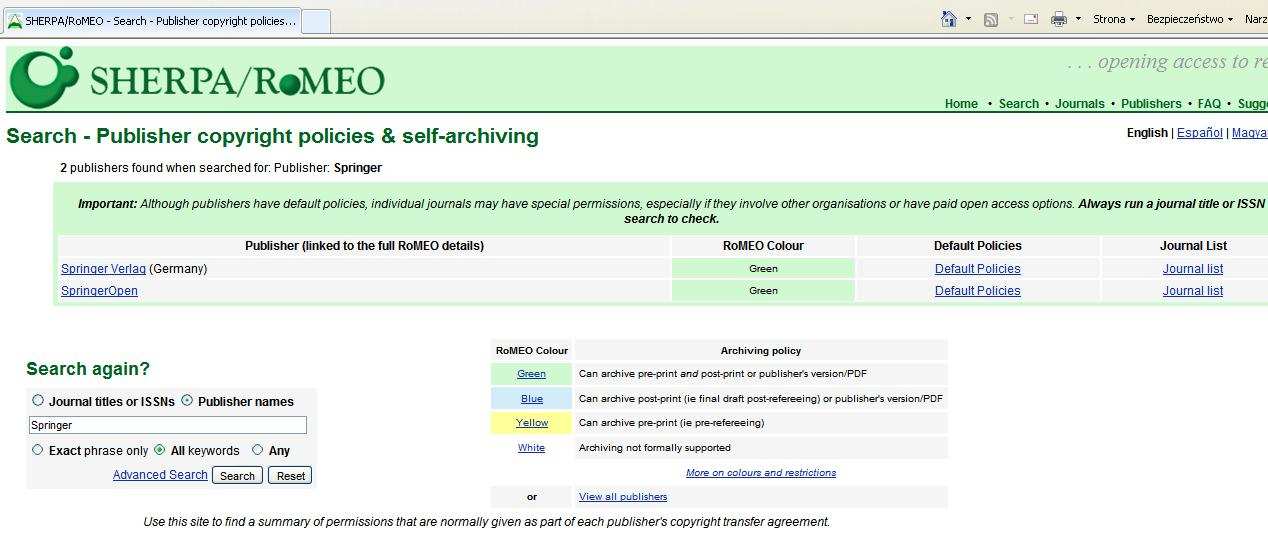Open SpringerOpen publisher details
The width and height of the screenshot is (1268, 533).
click(x=99, y=291)
